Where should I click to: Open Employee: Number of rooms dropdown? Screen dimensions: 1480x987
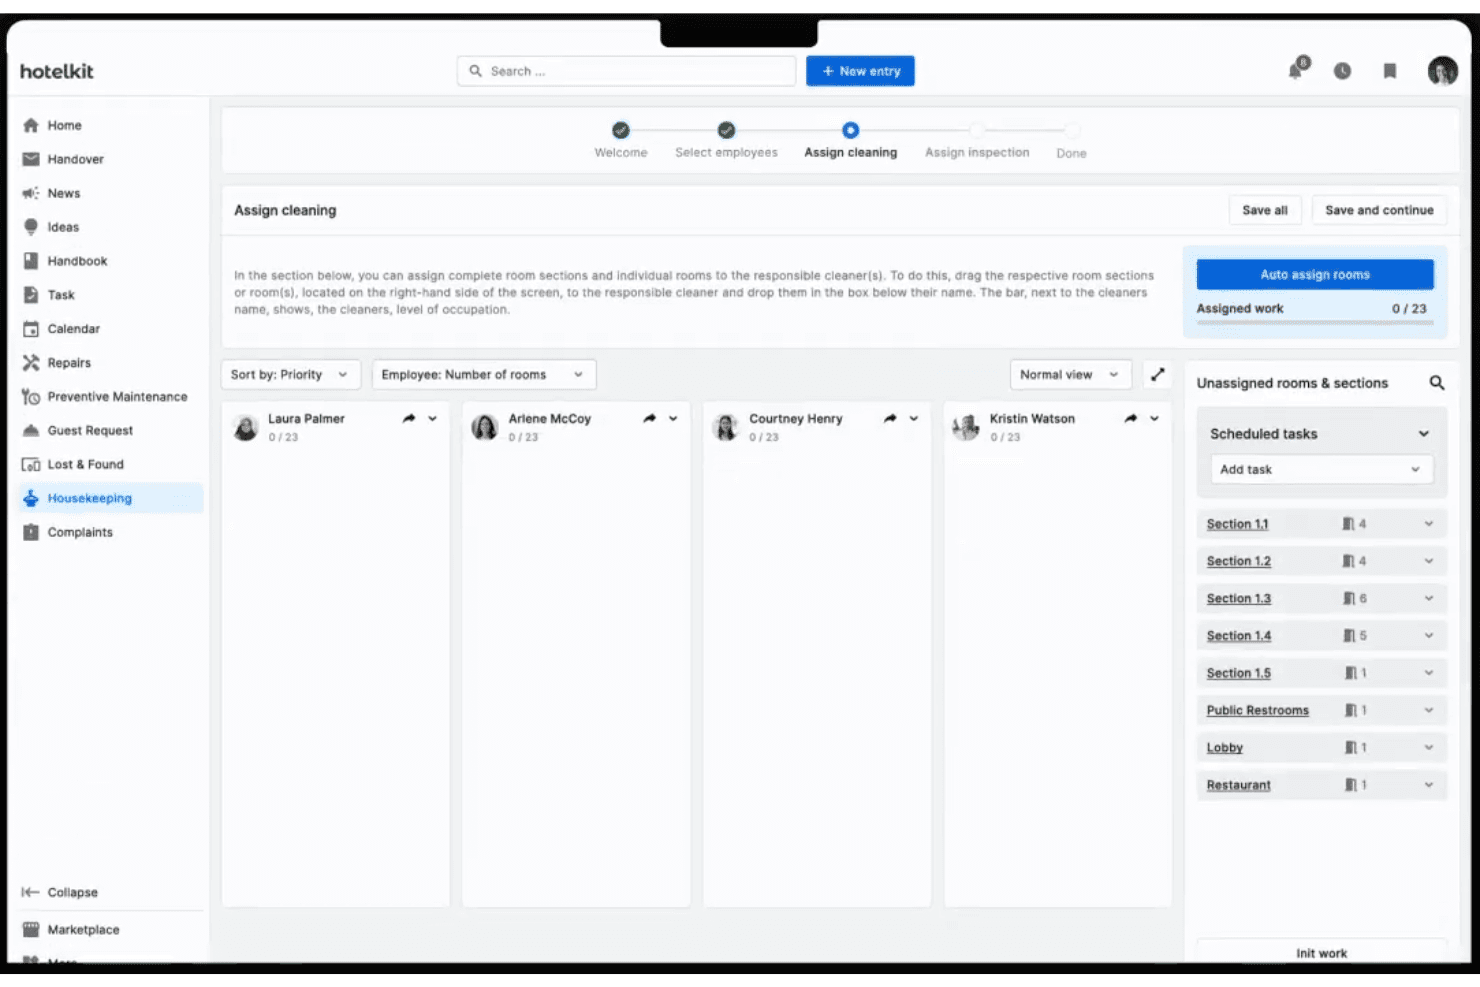pyautogui.click(x=484, y=374)
